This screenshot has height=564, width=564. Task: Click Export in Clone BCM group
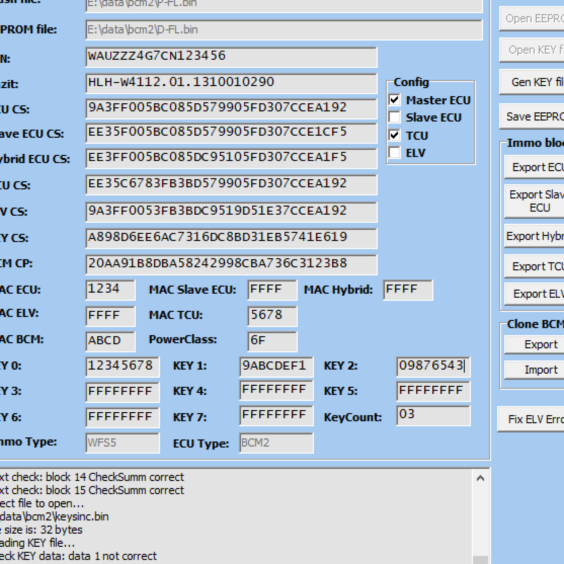coord(534,344)
